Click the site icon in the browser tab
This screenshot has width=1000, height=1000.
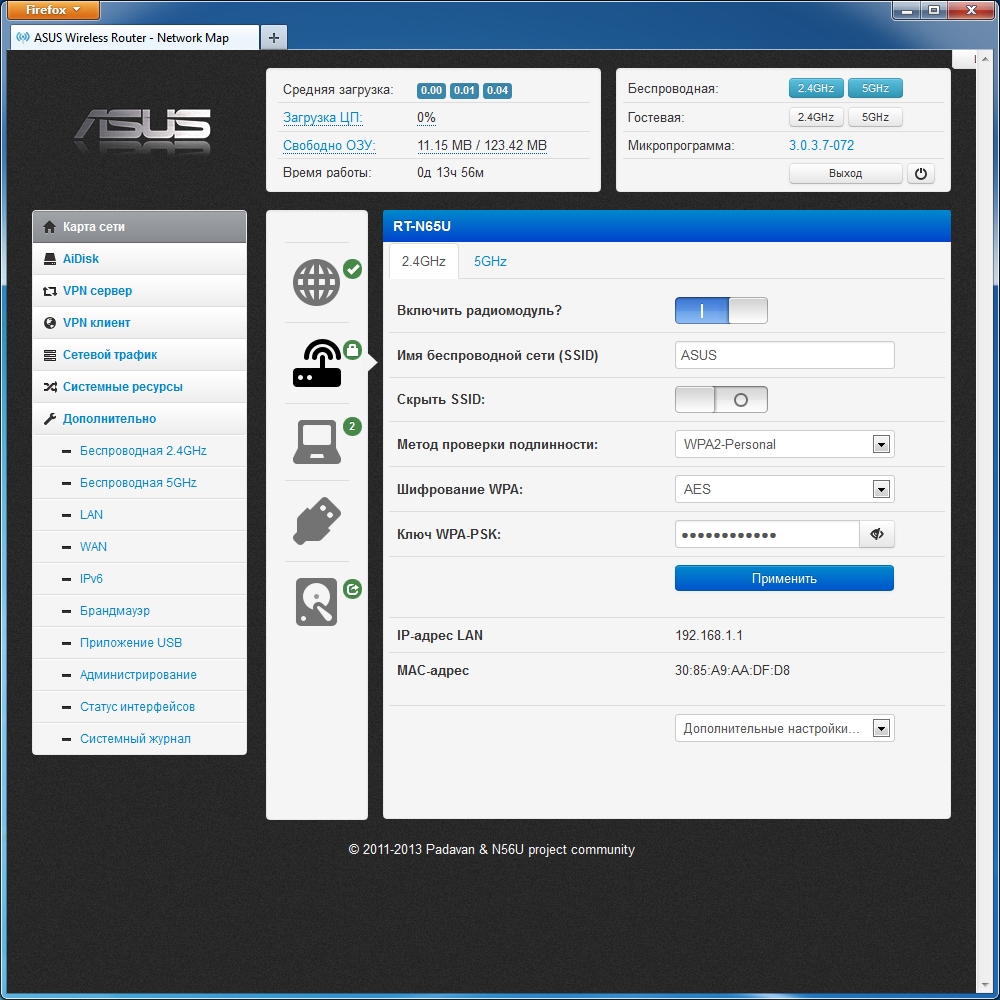click(23, 37)
